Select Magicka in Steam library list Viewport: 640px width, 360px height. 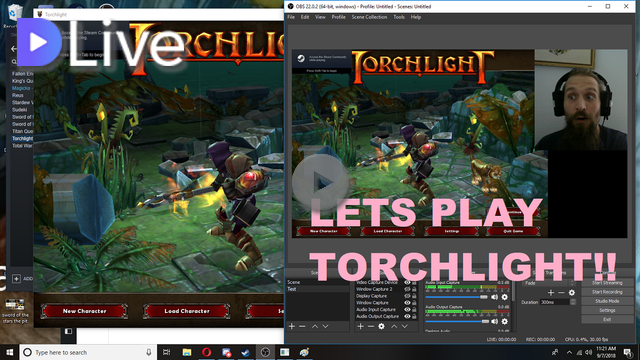pyautogui.click(x=22, y=88)
